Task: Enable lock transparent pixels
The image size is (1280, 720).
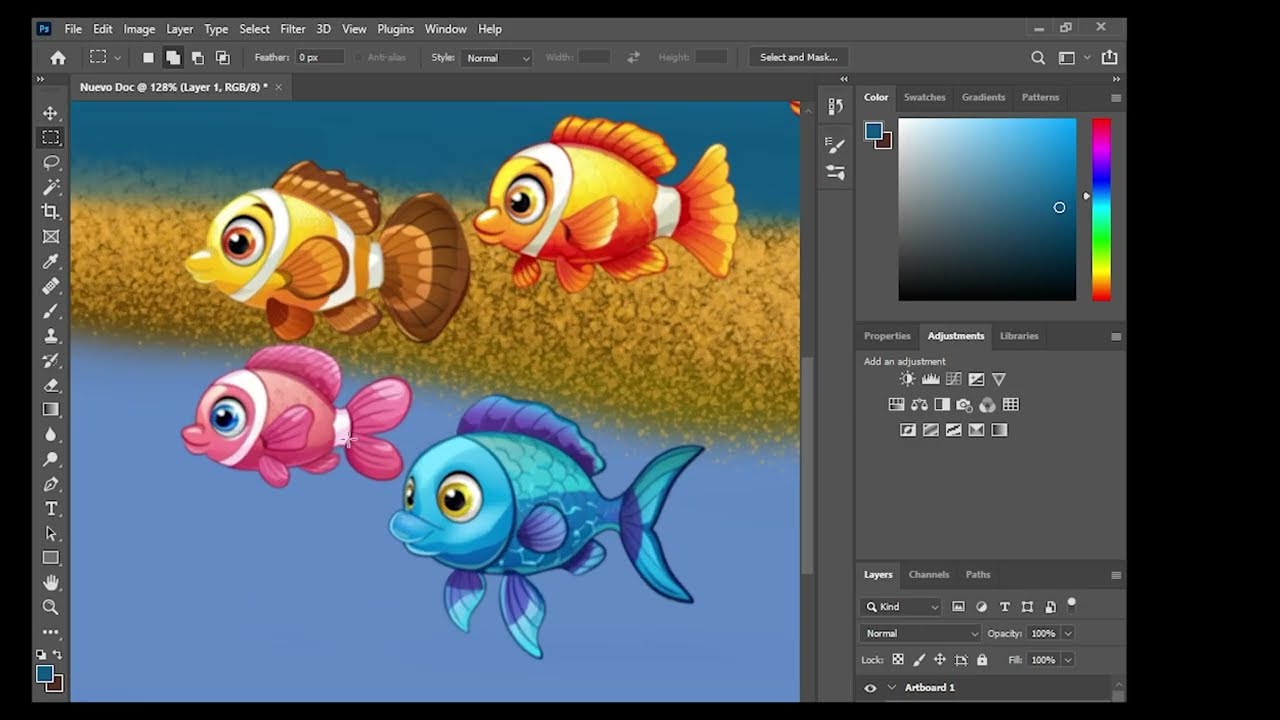Action: pyautogui.click(x=898, y=660)
